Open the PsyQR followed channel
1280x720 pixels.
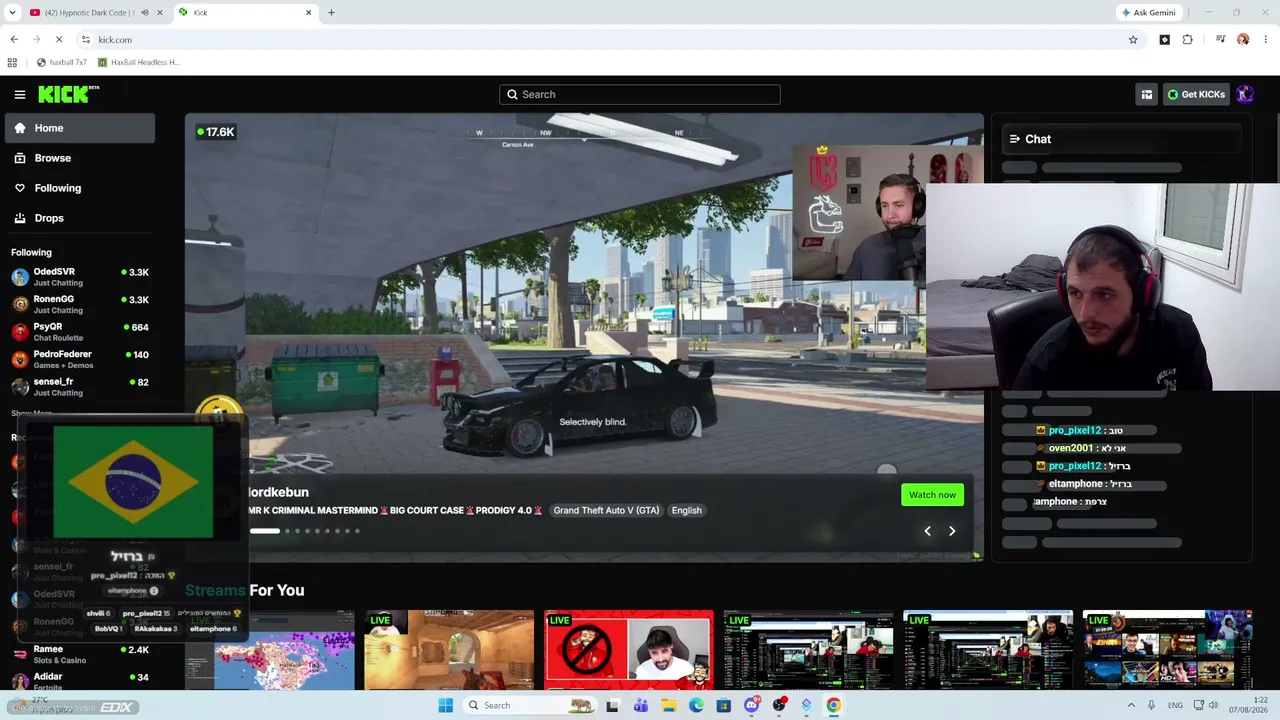coord(80,332)
